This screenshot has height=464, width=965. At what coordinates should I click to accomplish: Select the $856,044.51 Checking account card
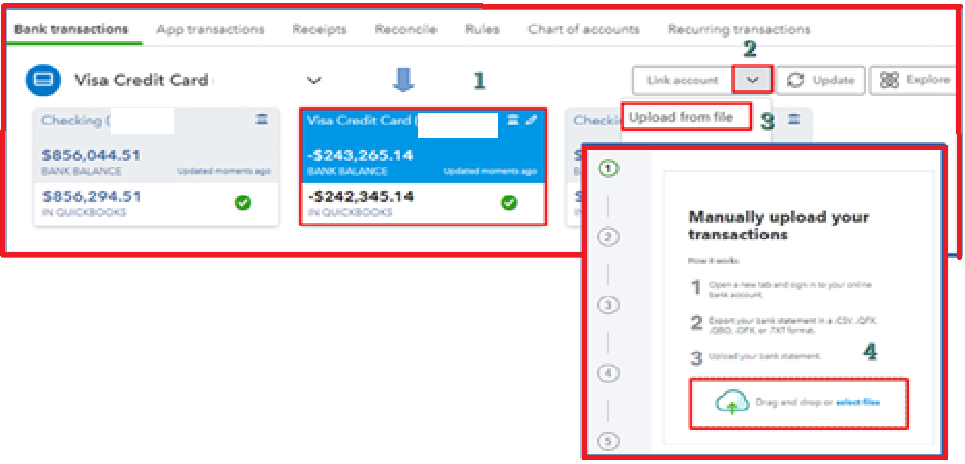point(156,167)
